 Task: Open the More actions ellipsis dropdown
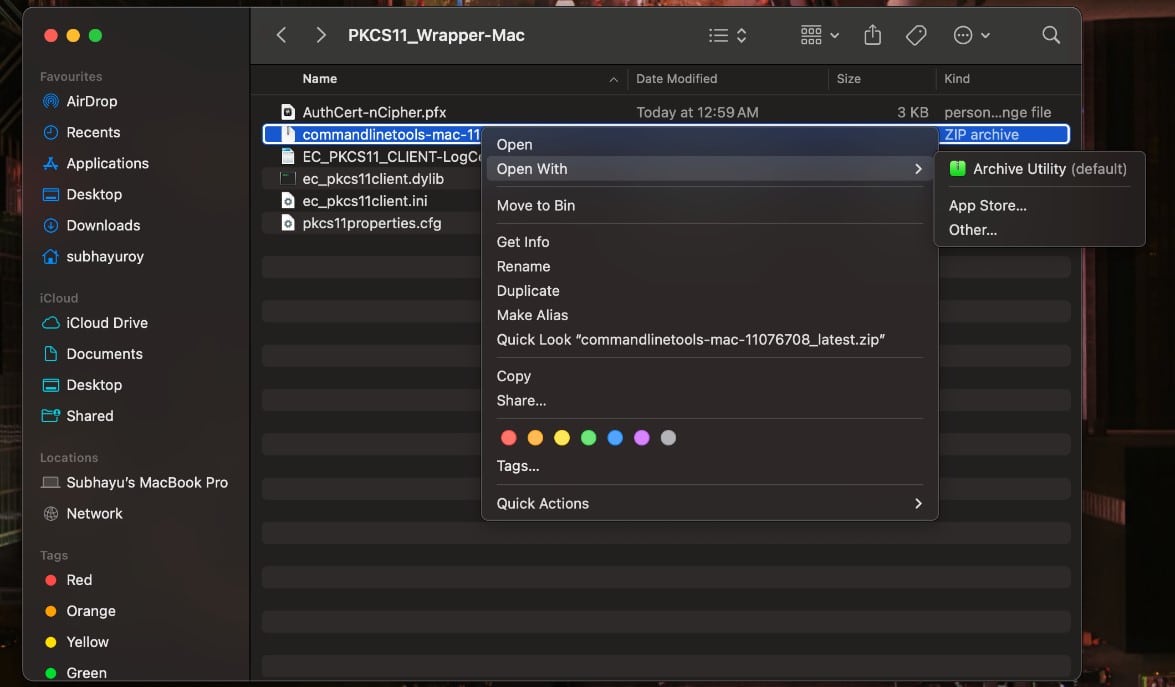click(971, 35)
